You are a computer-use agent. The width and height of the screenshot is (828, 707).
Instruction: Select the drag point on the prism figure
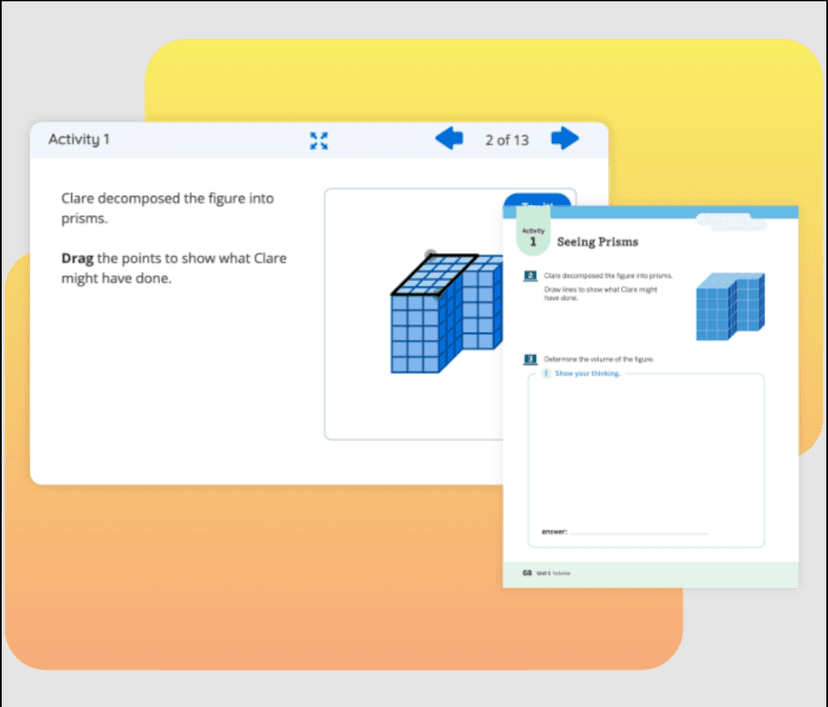[x=428, y=251]
